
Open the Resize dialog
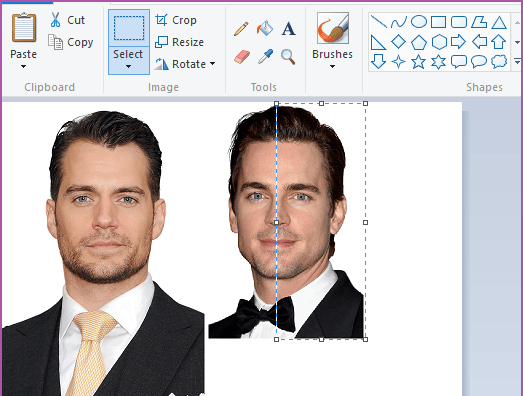click(179, 42)
